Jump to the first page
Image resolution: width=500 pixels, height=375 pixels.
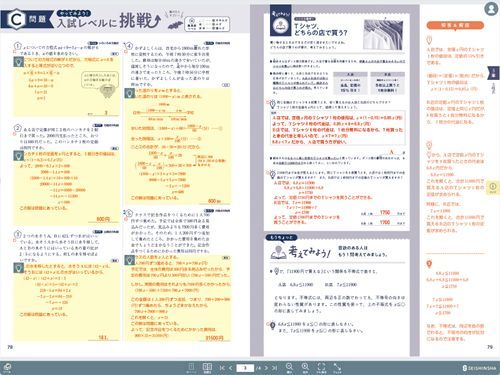pos(222,368)
